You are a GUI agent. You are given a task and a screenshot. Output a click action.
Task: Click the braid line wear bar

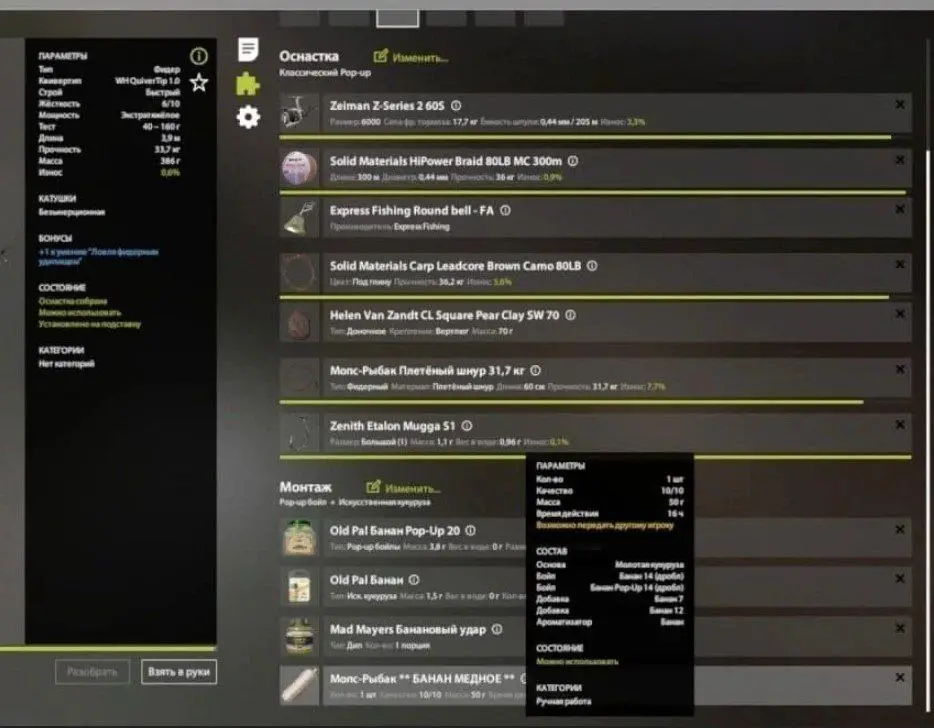[x=593, y=192]
